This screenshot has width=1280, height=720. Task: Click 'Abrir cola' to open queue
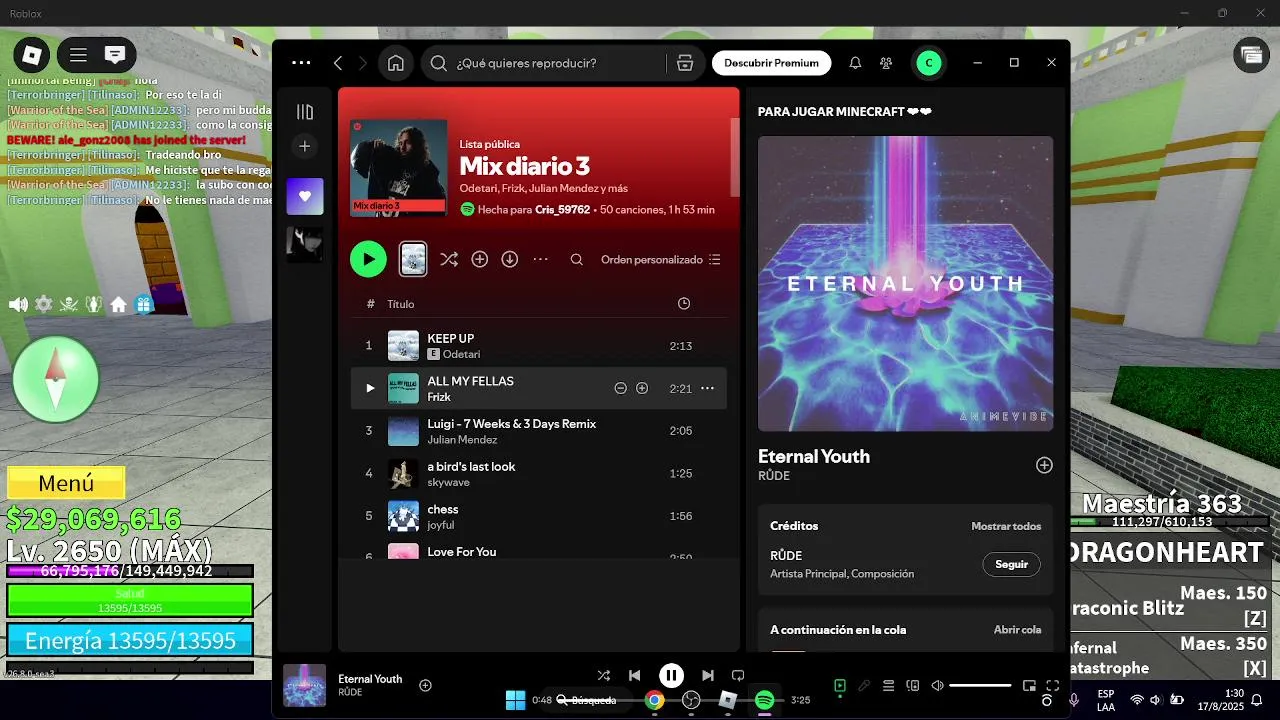tap(1017, 630)
